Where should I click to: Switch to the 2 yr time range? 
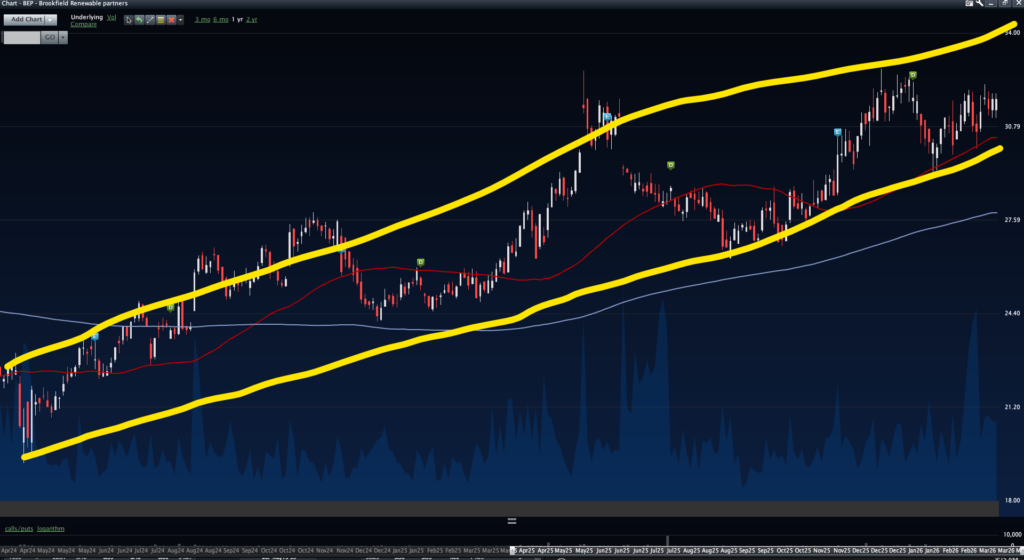click(251, 20)
